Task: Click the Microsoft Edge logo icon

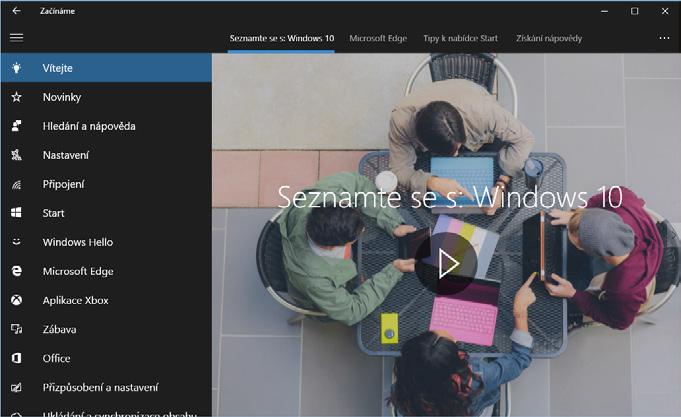Action: click(x=17, y=271)
